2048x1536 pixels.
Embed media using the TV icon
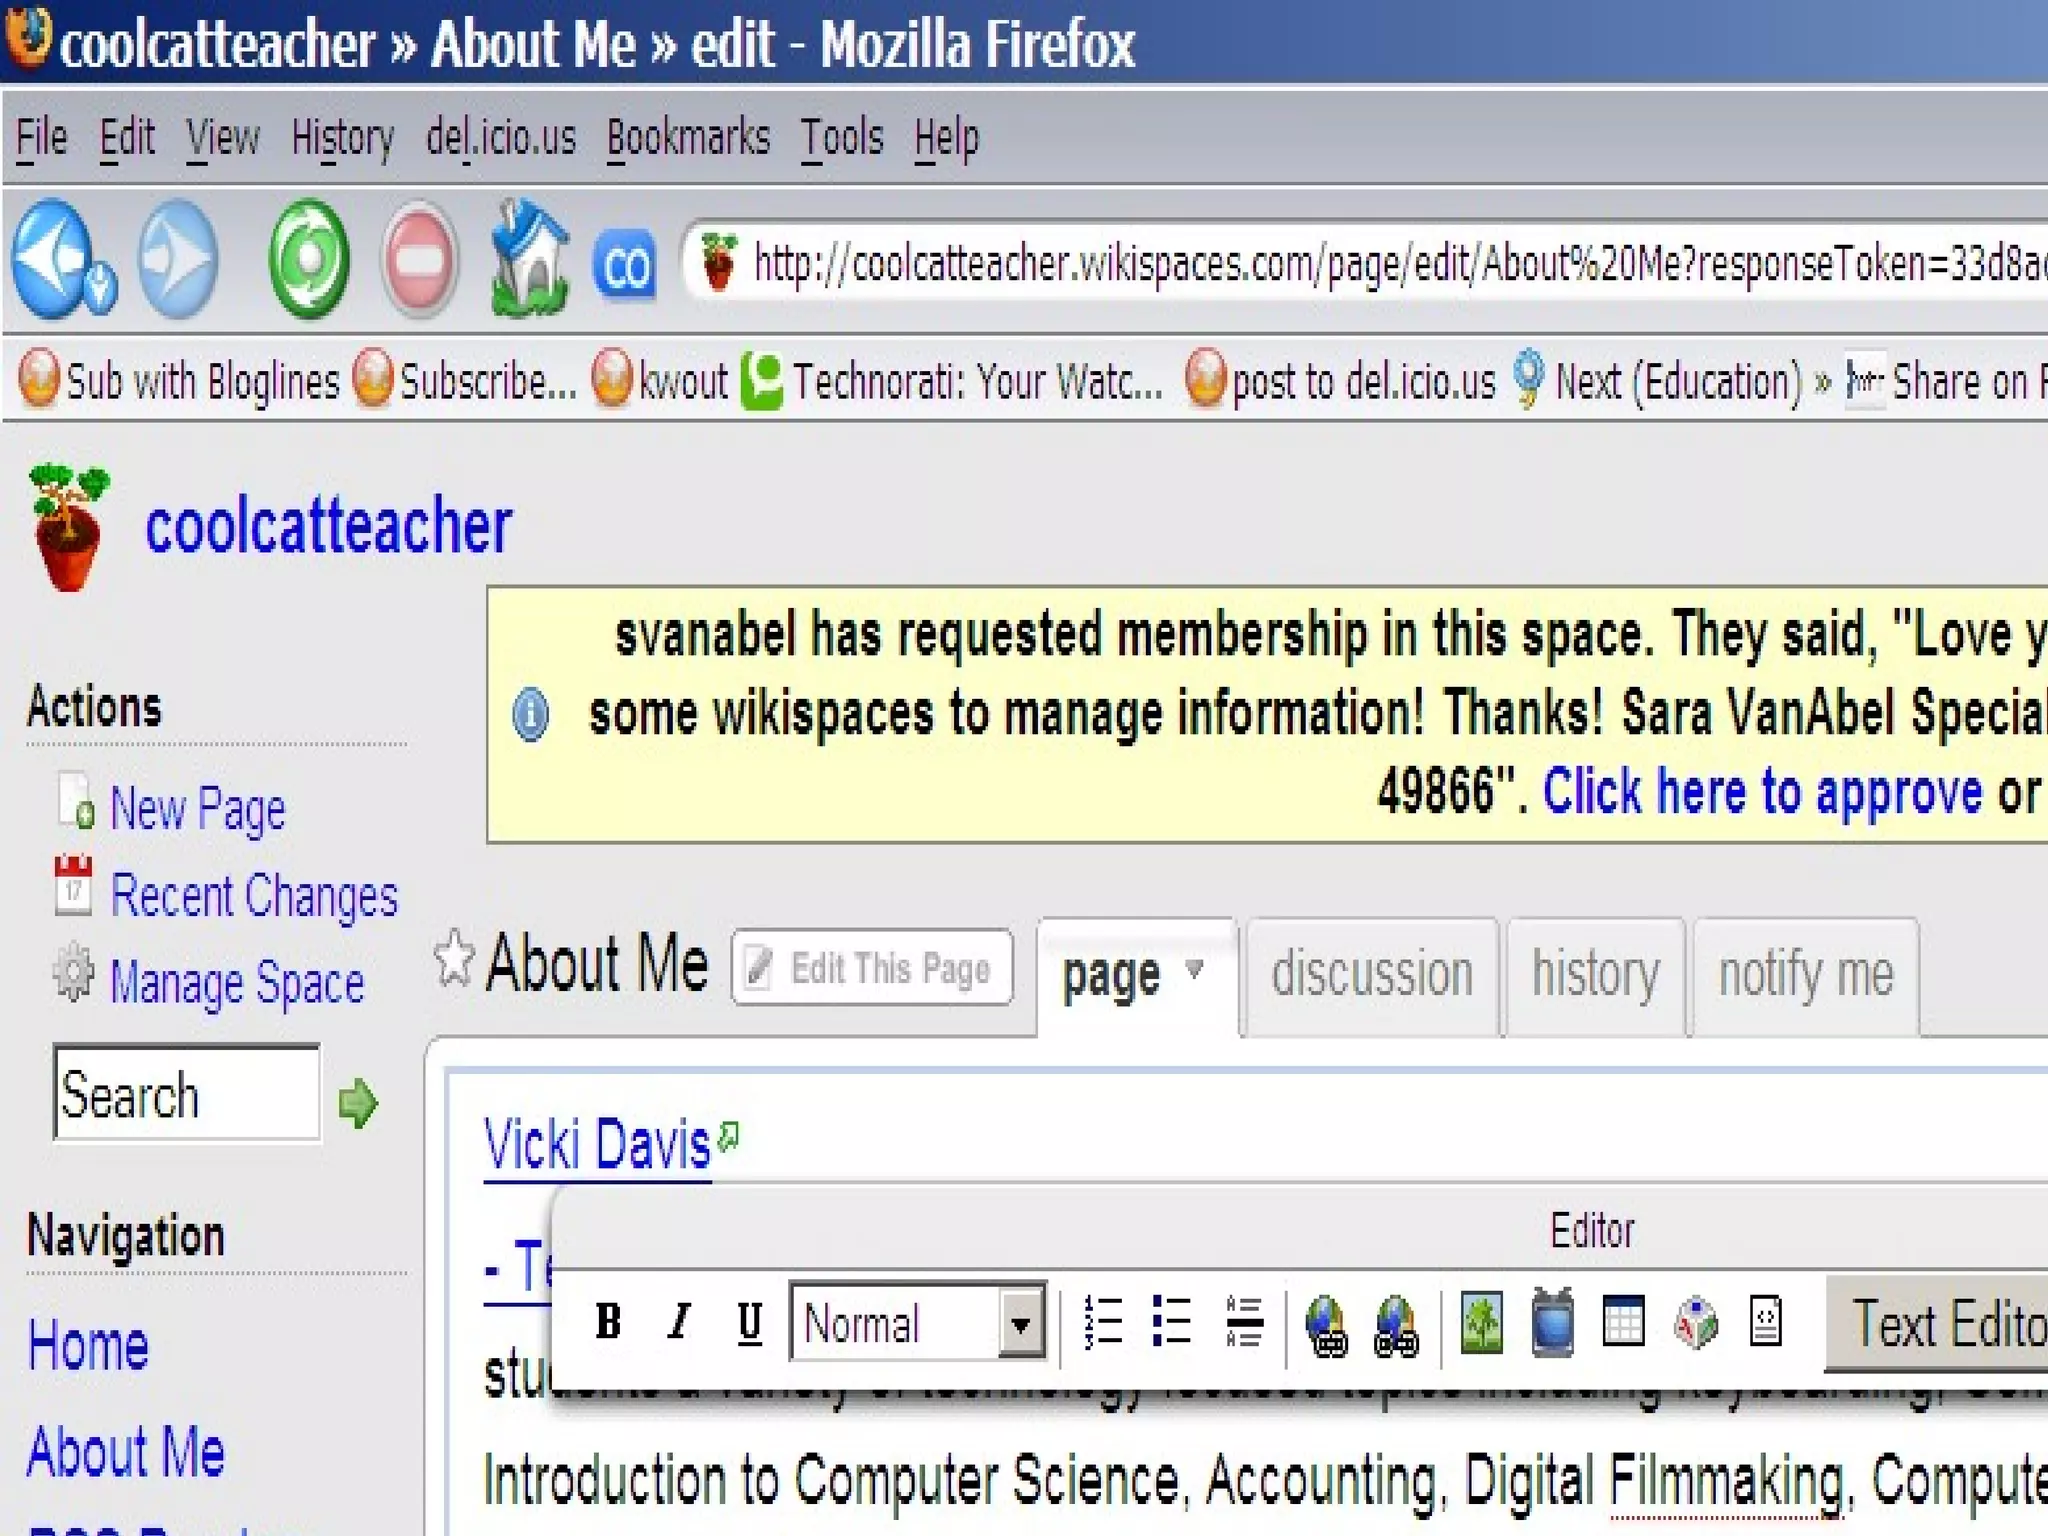click(x=1552, y=1322)
